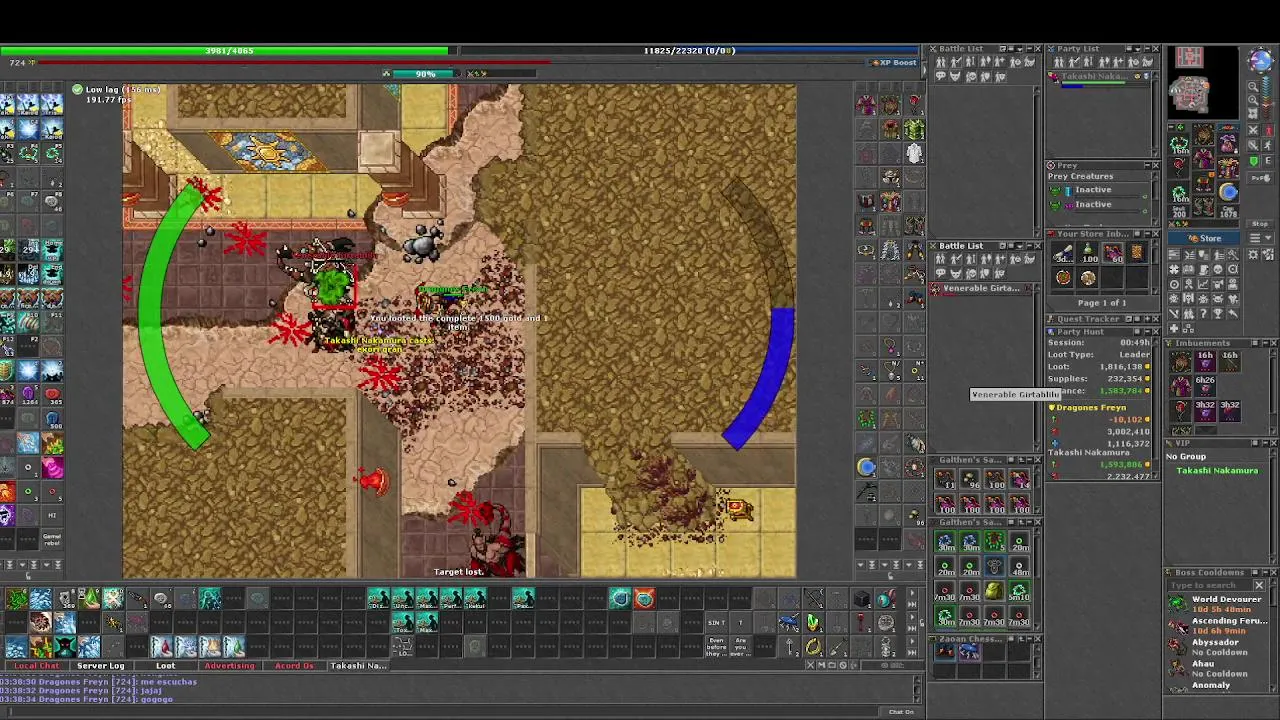The image size is (1280, 720).
Task: Open the Store button
Action: 1203,238
